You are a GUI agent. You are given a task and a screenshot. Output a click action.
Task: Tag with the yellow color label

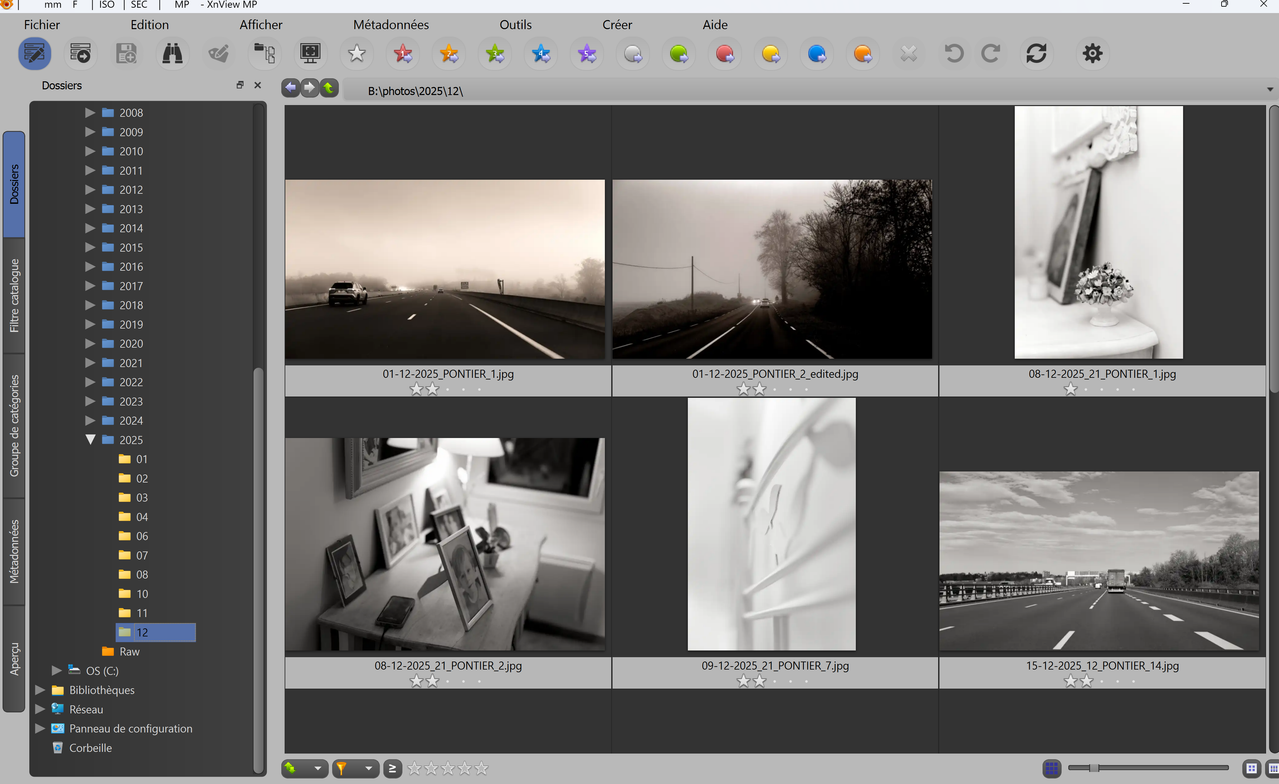pyautogui.click(x=771, y=53)
